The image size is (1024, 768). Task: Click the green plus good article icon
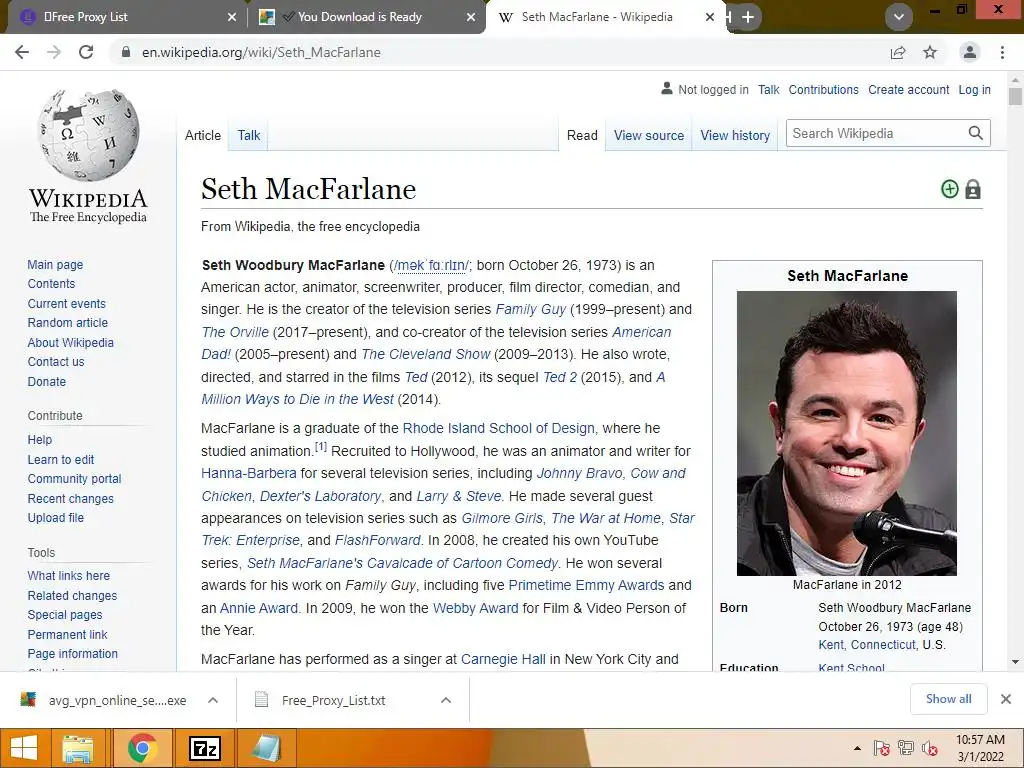coord(950,189)
